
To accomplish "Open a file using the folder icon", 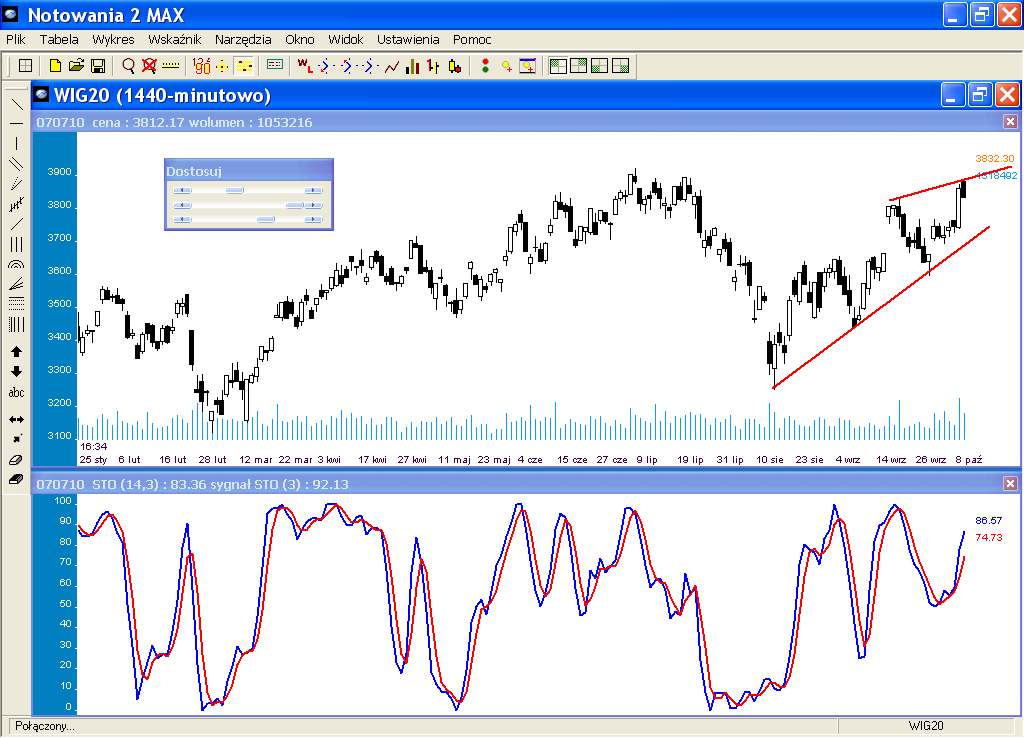I will point(76,66).
